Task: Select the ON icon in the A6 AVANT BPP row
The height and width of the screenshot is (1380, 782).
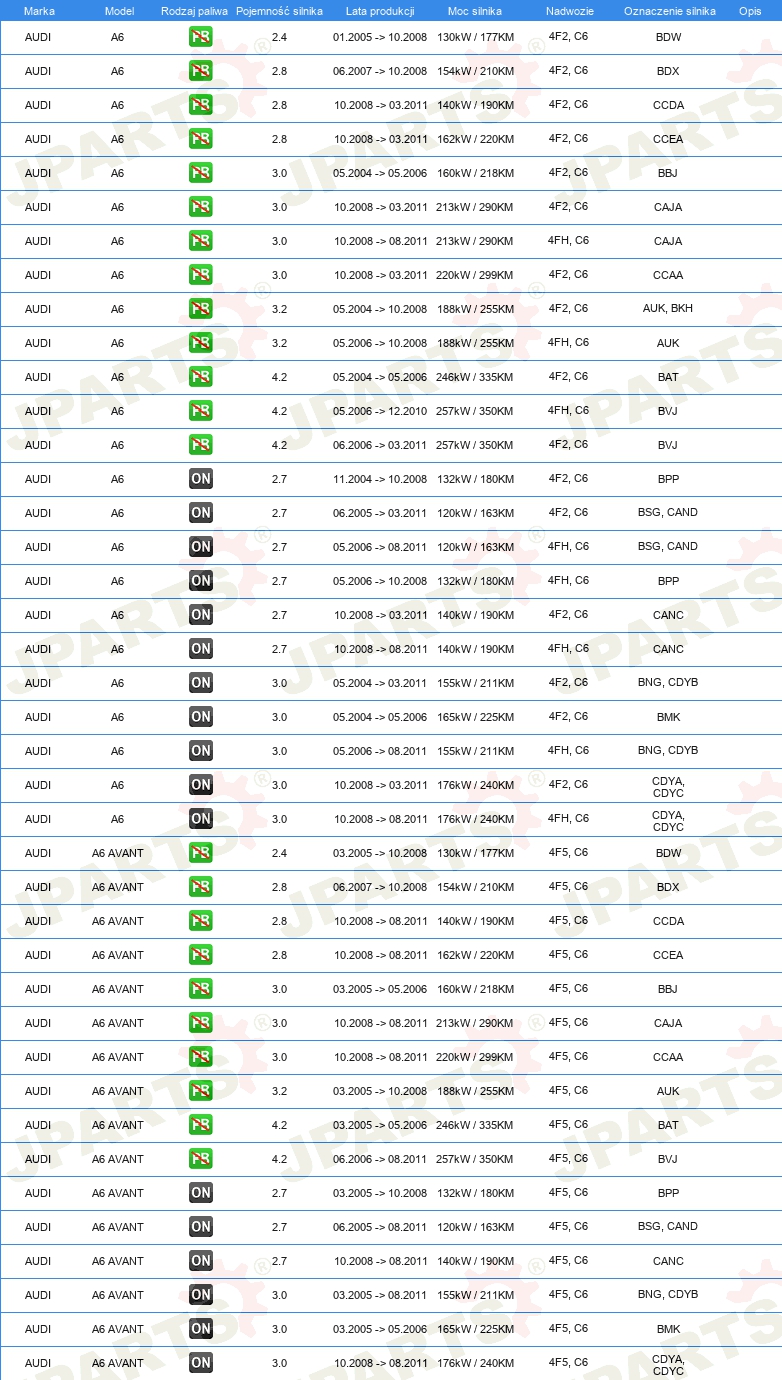Action: coord(201,1194)
